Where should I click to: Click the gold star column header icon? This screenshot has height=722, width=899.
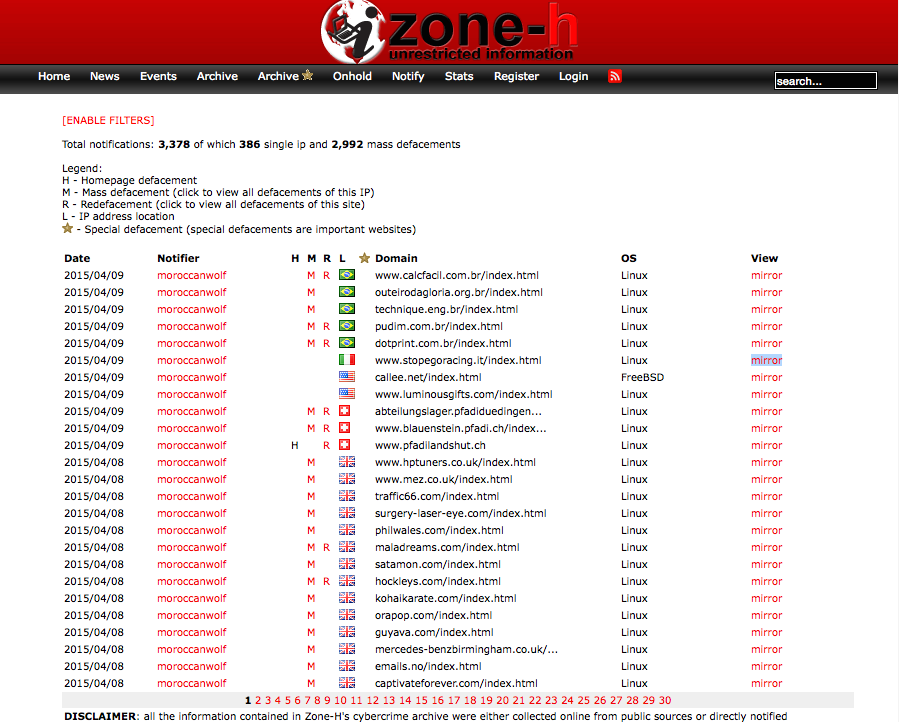click(x=364, y=258)
